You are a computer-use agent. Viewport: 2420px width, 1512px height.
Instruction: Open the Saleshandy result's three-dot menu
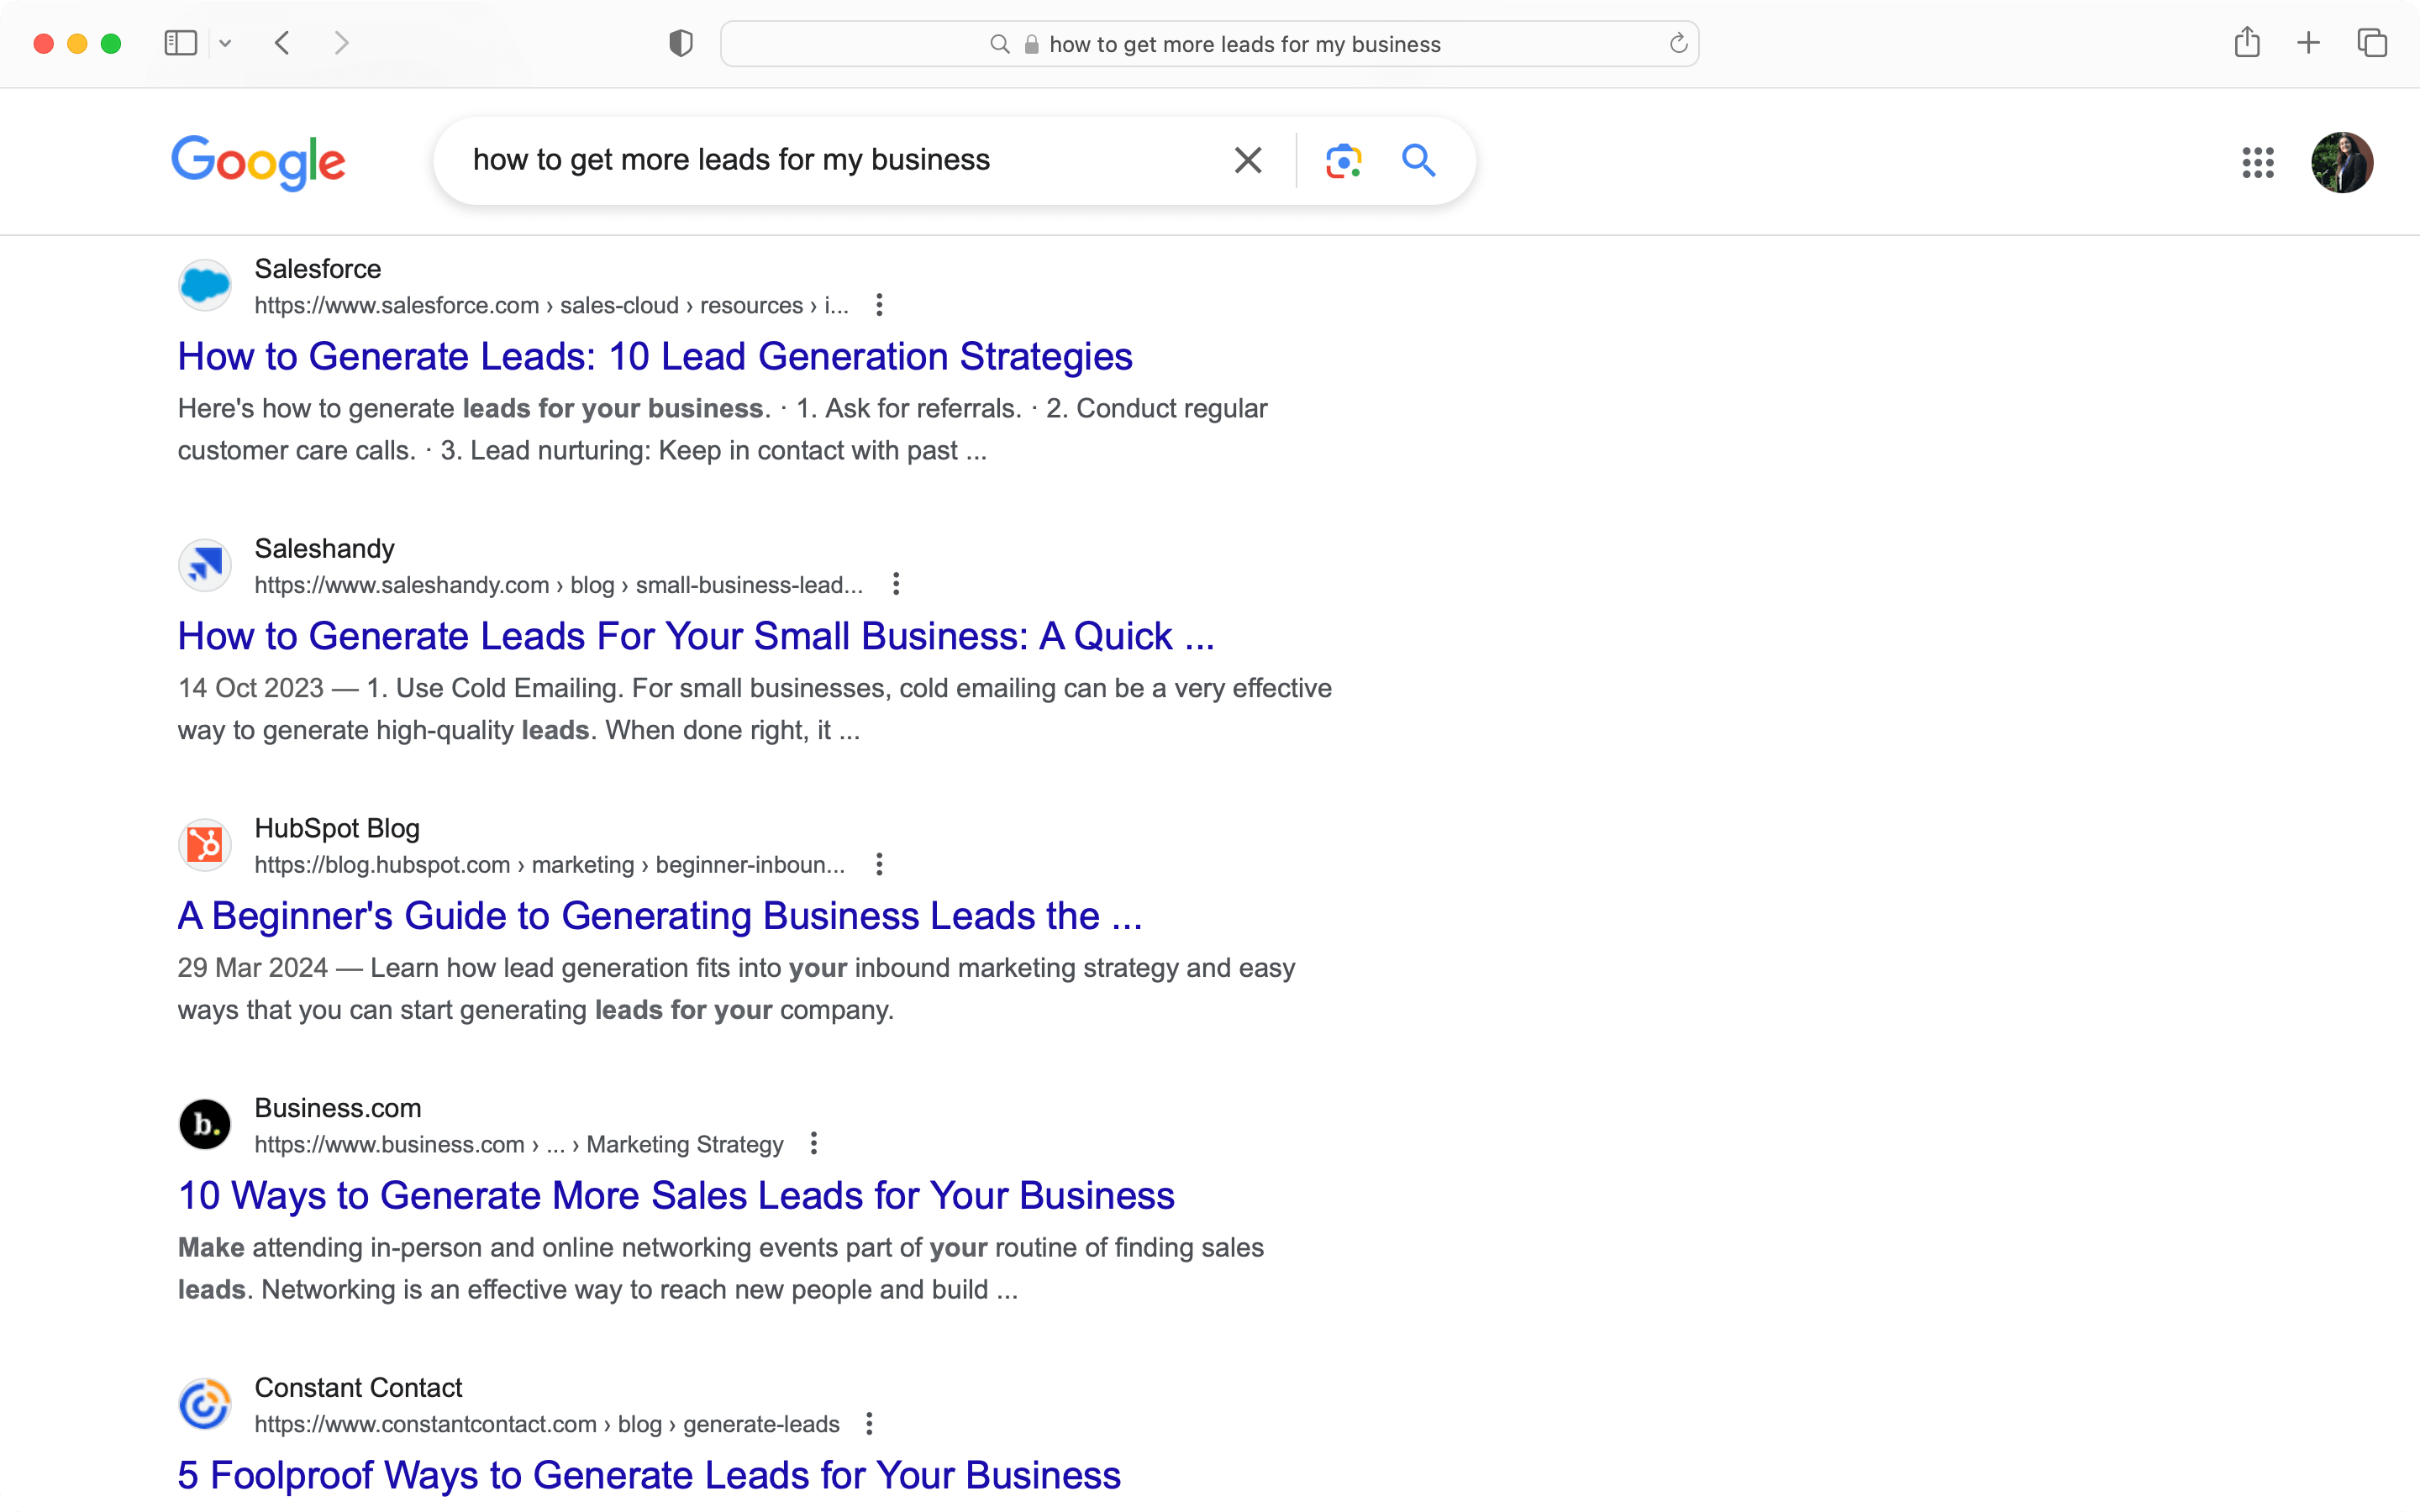point(896,584)
